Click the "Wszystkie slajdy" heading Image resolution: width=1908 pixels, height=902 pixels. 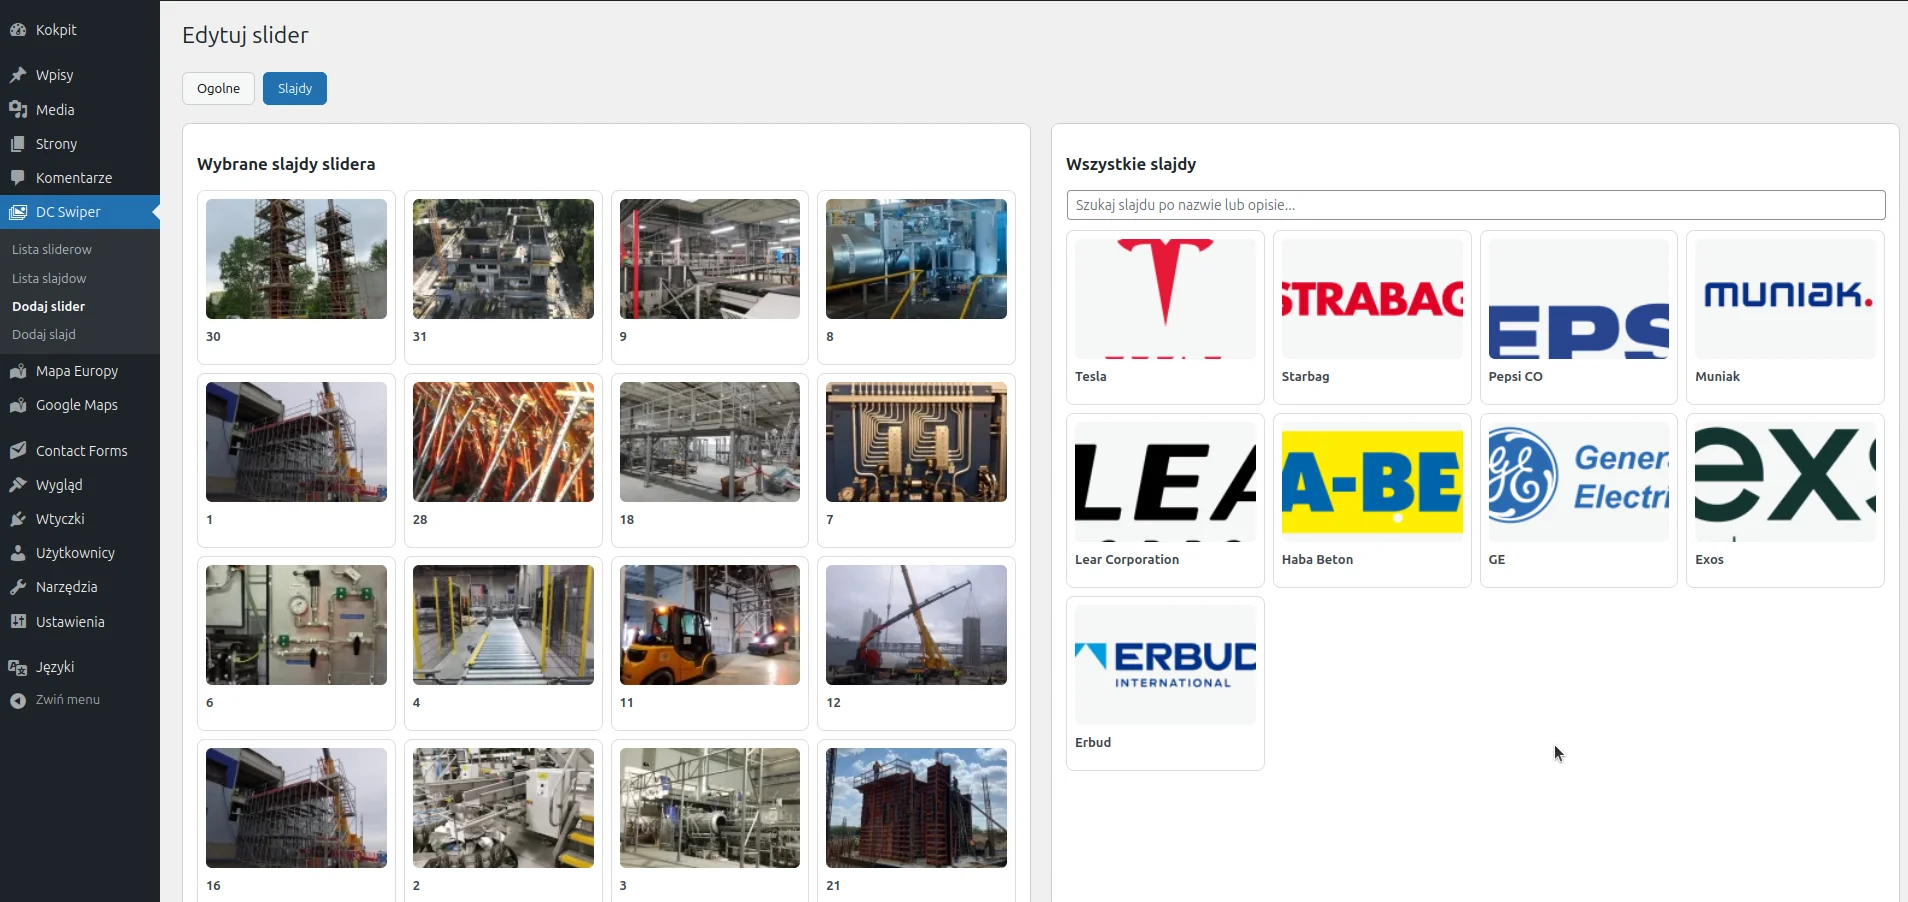1131,164
